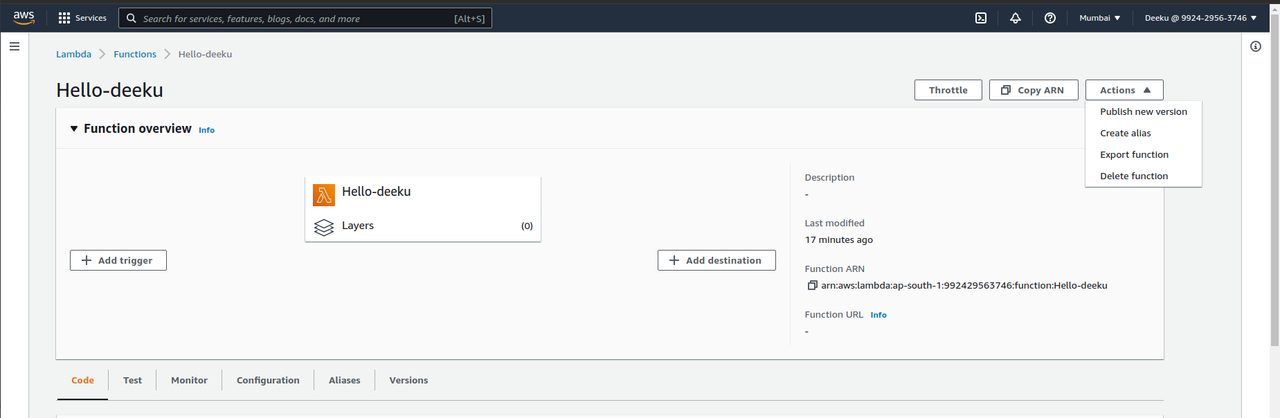Select Publish new version
Viewport: 1280px width, 418px height.
pos(1143,112)
